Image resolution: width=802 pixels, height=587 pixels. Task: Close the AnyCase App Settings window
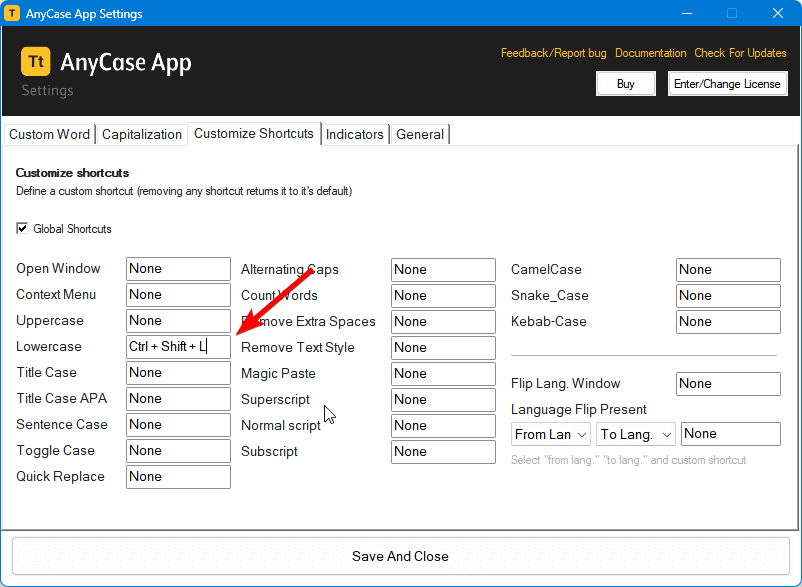(x=778, y=13)
